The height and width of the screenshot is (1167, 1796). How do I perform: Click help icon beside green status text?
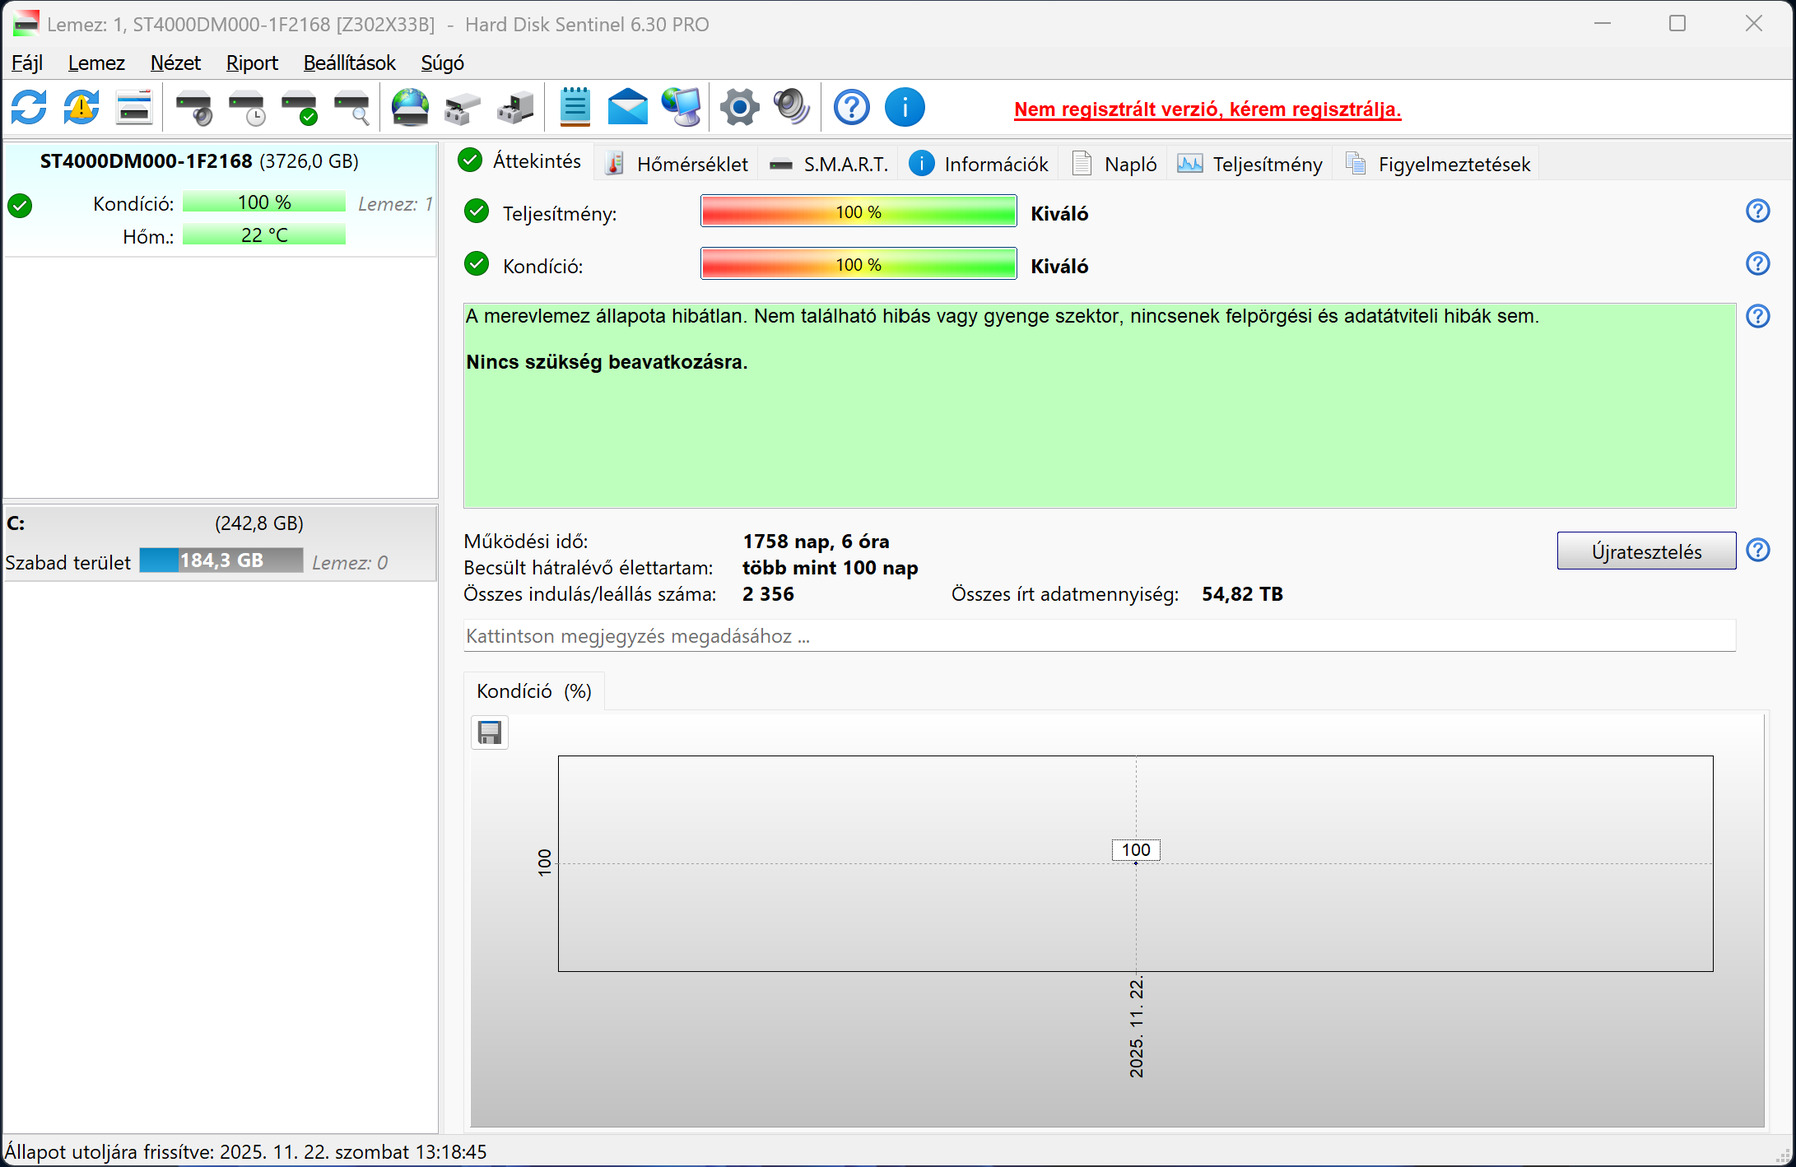pos(1758,316)
